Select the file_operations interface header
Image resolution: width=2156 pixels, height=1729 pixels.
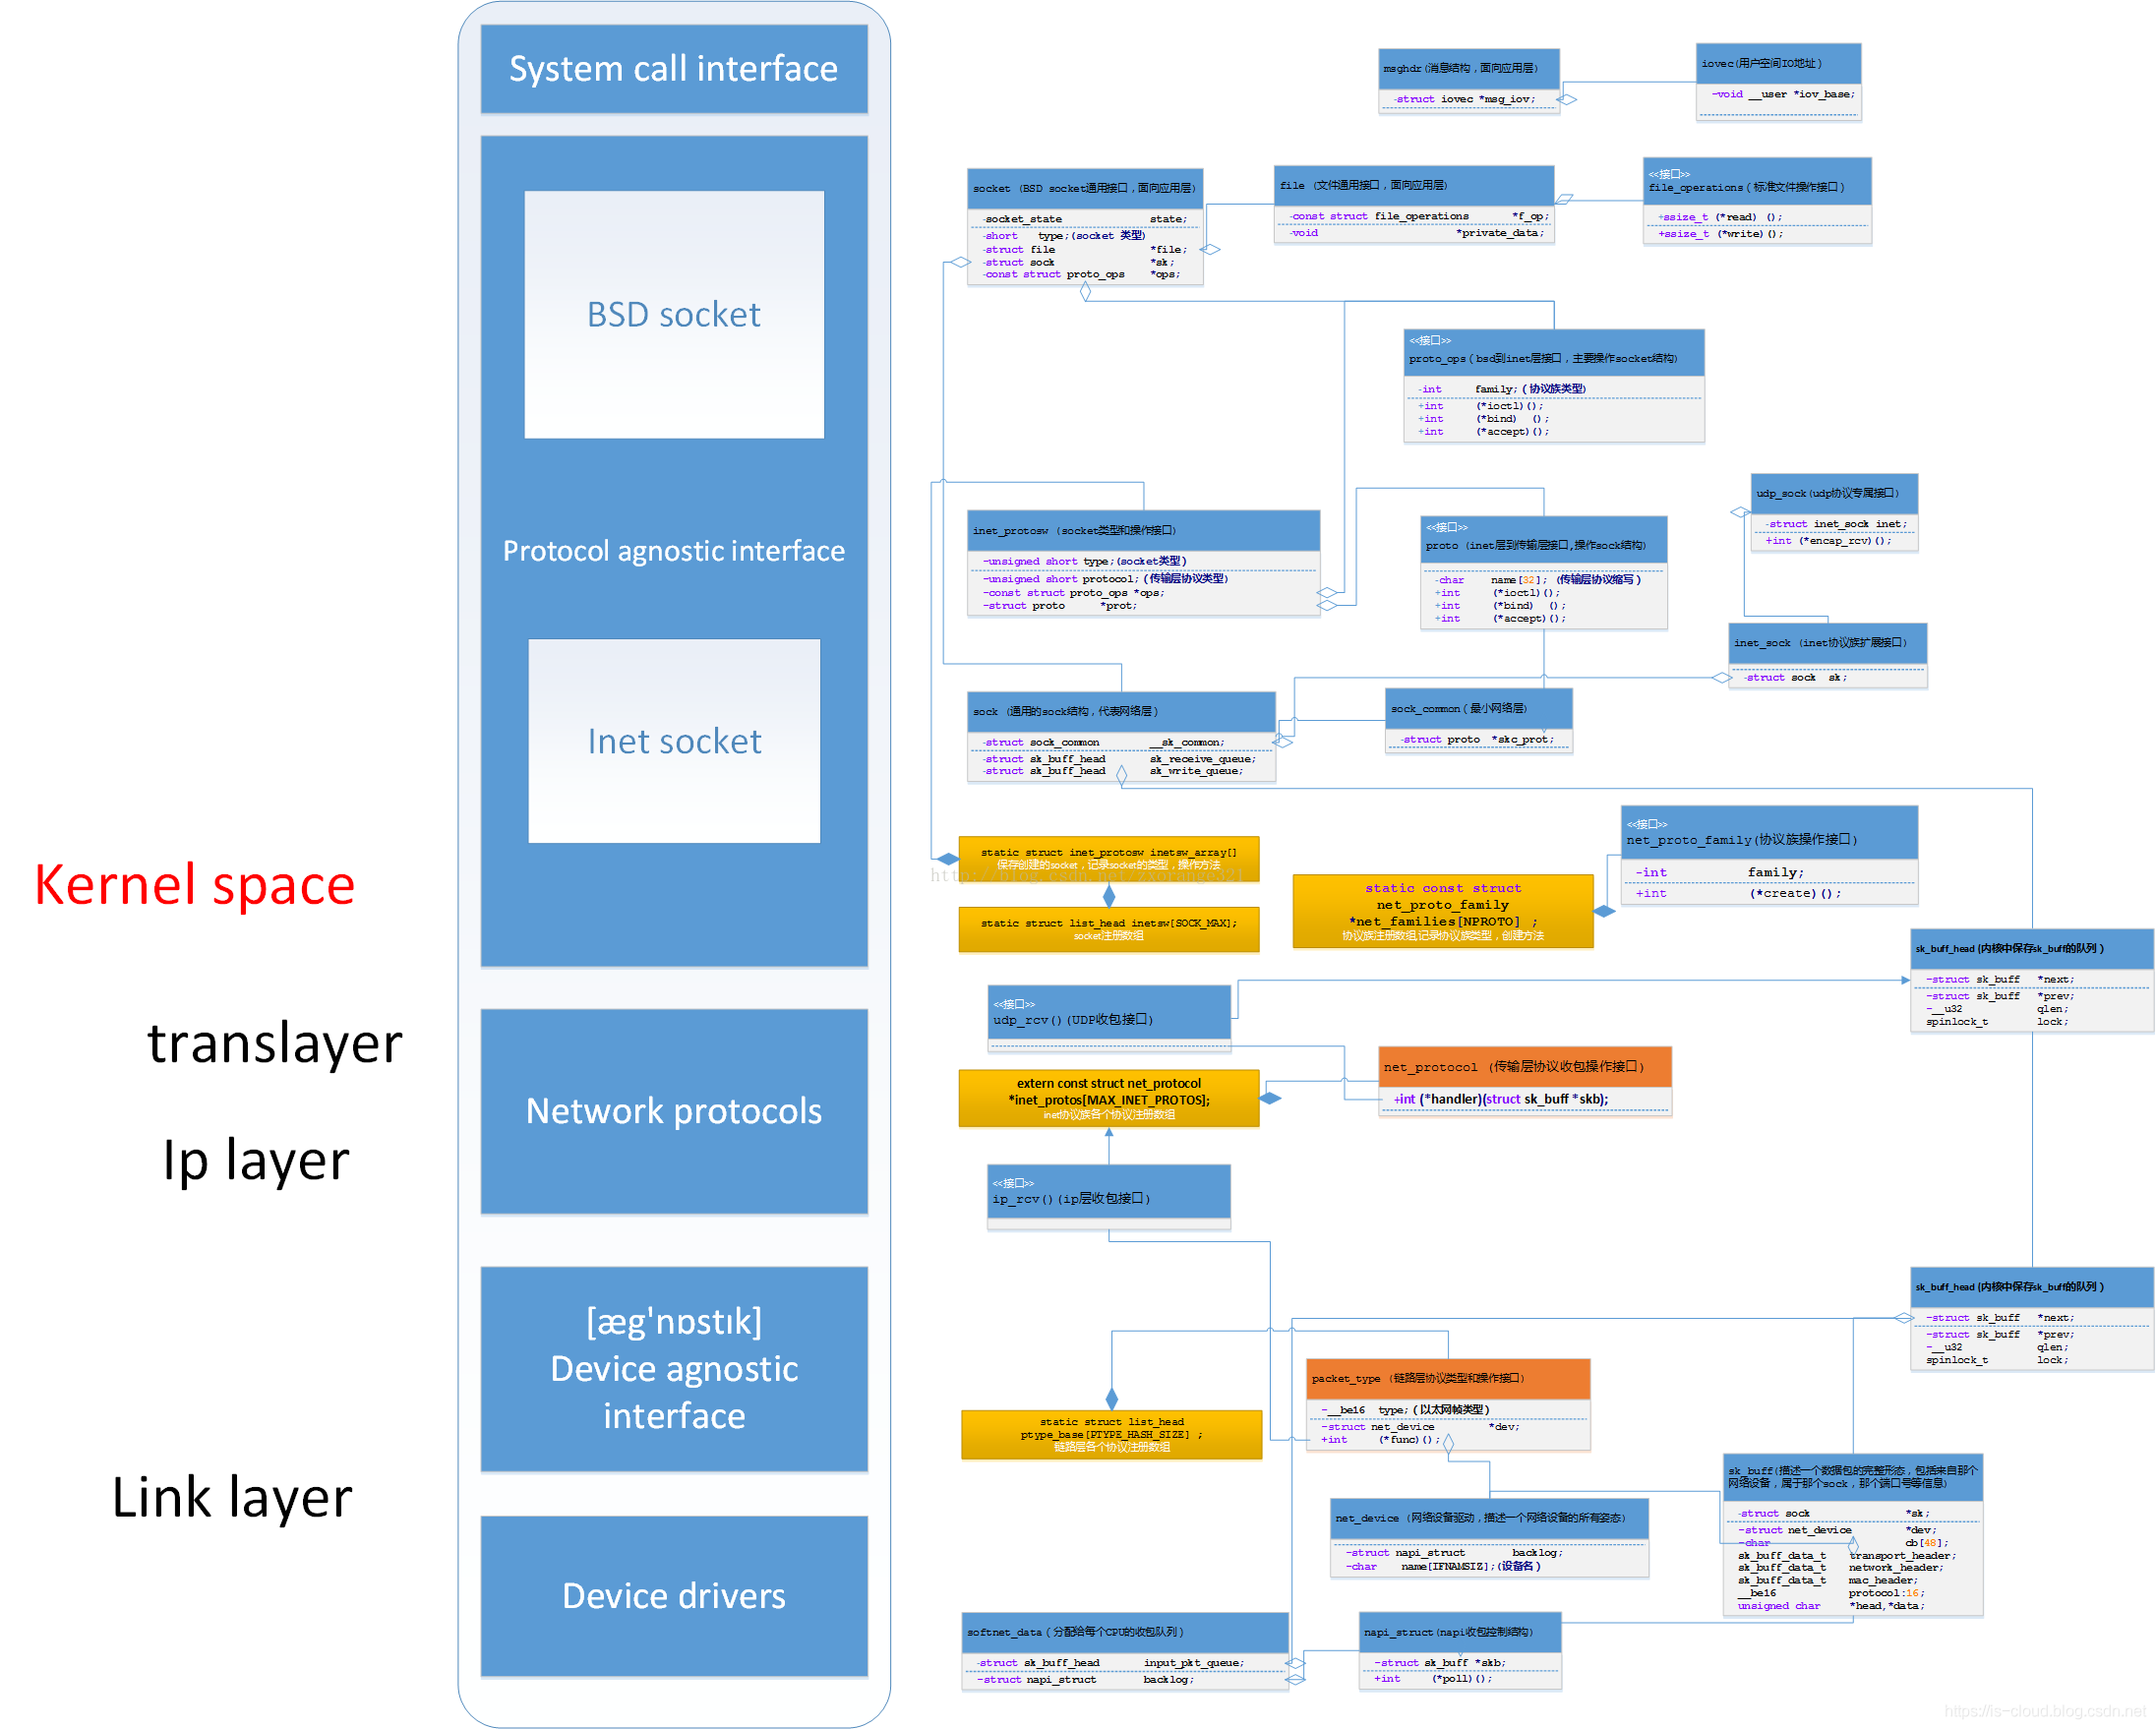point(1757,181)
